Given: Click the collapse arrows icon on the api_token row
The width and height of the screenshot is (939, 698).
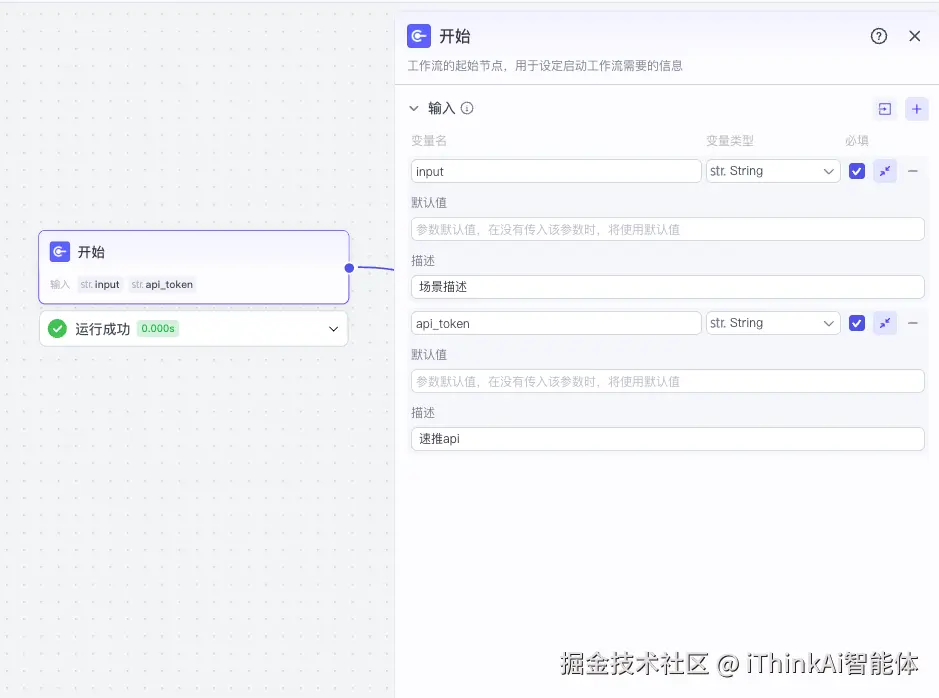Looking at the screenshot, I should 884,322.
